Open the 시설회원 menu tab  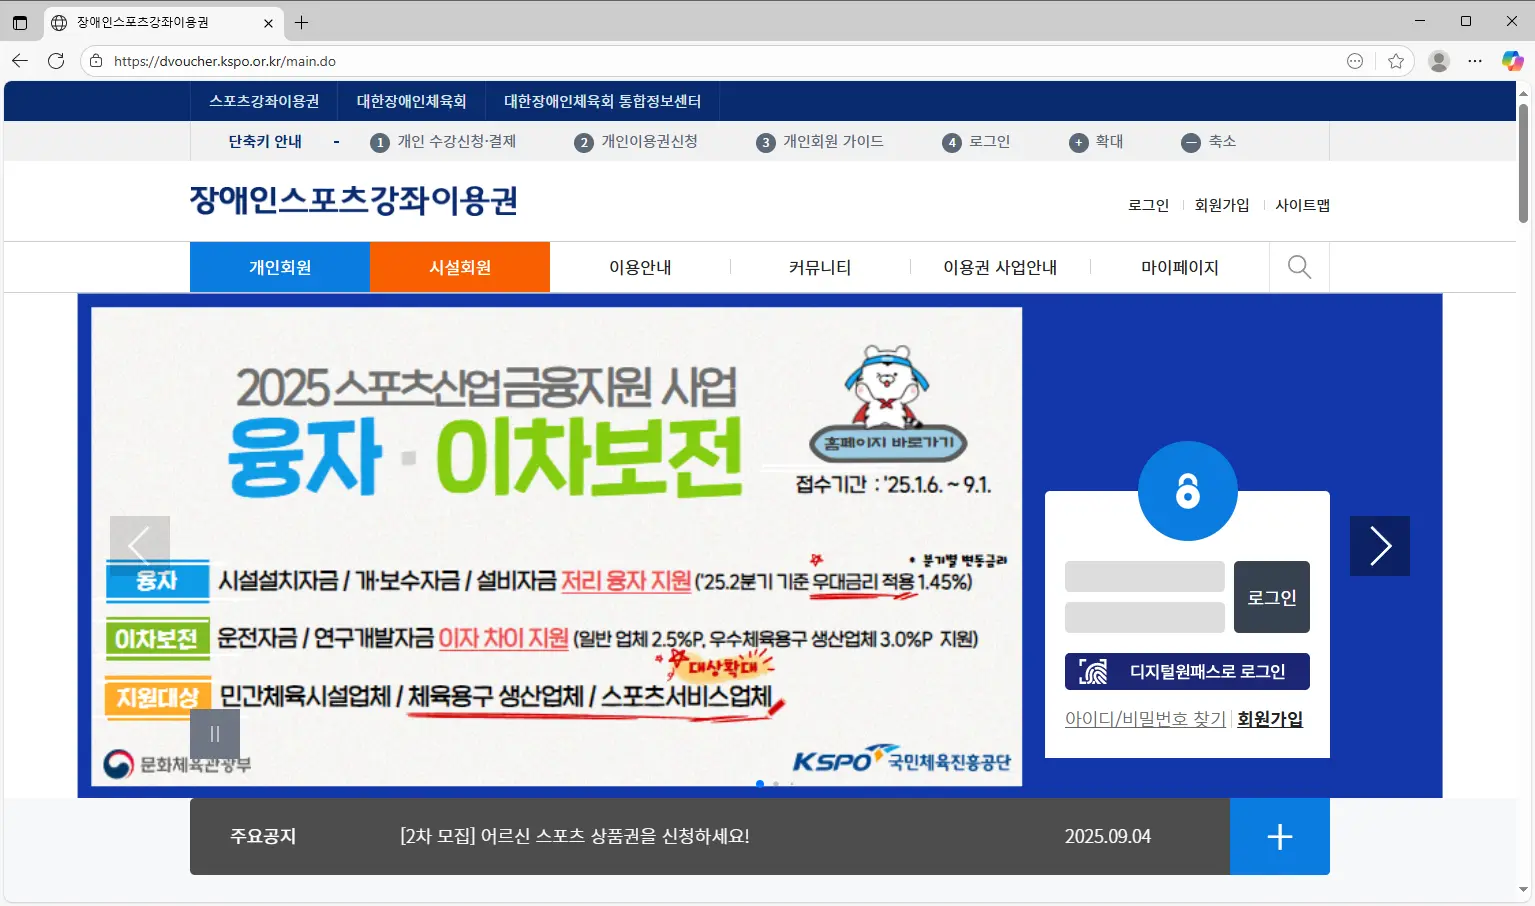click(460, 267)
